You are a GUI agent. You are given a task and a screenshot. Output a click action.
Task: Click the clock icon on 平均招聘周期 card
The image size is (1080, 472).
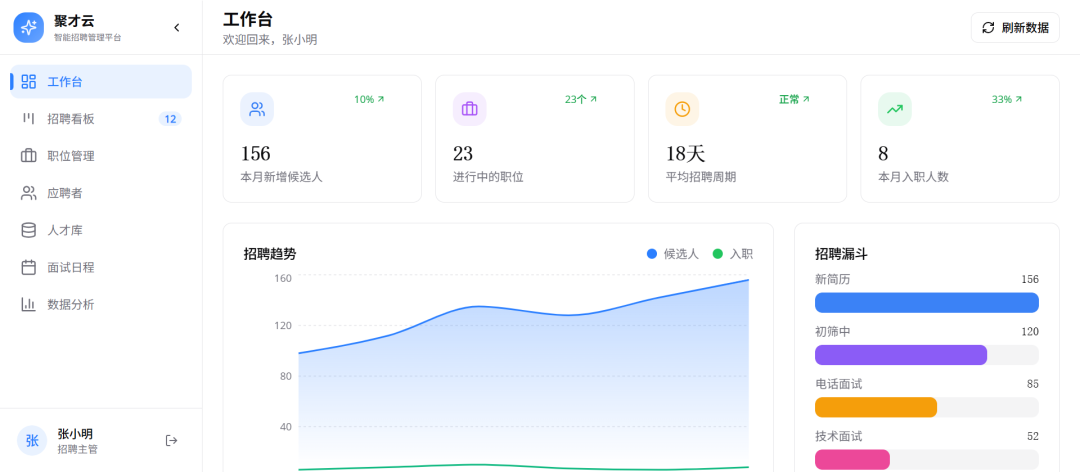click(x=682, y=109)
